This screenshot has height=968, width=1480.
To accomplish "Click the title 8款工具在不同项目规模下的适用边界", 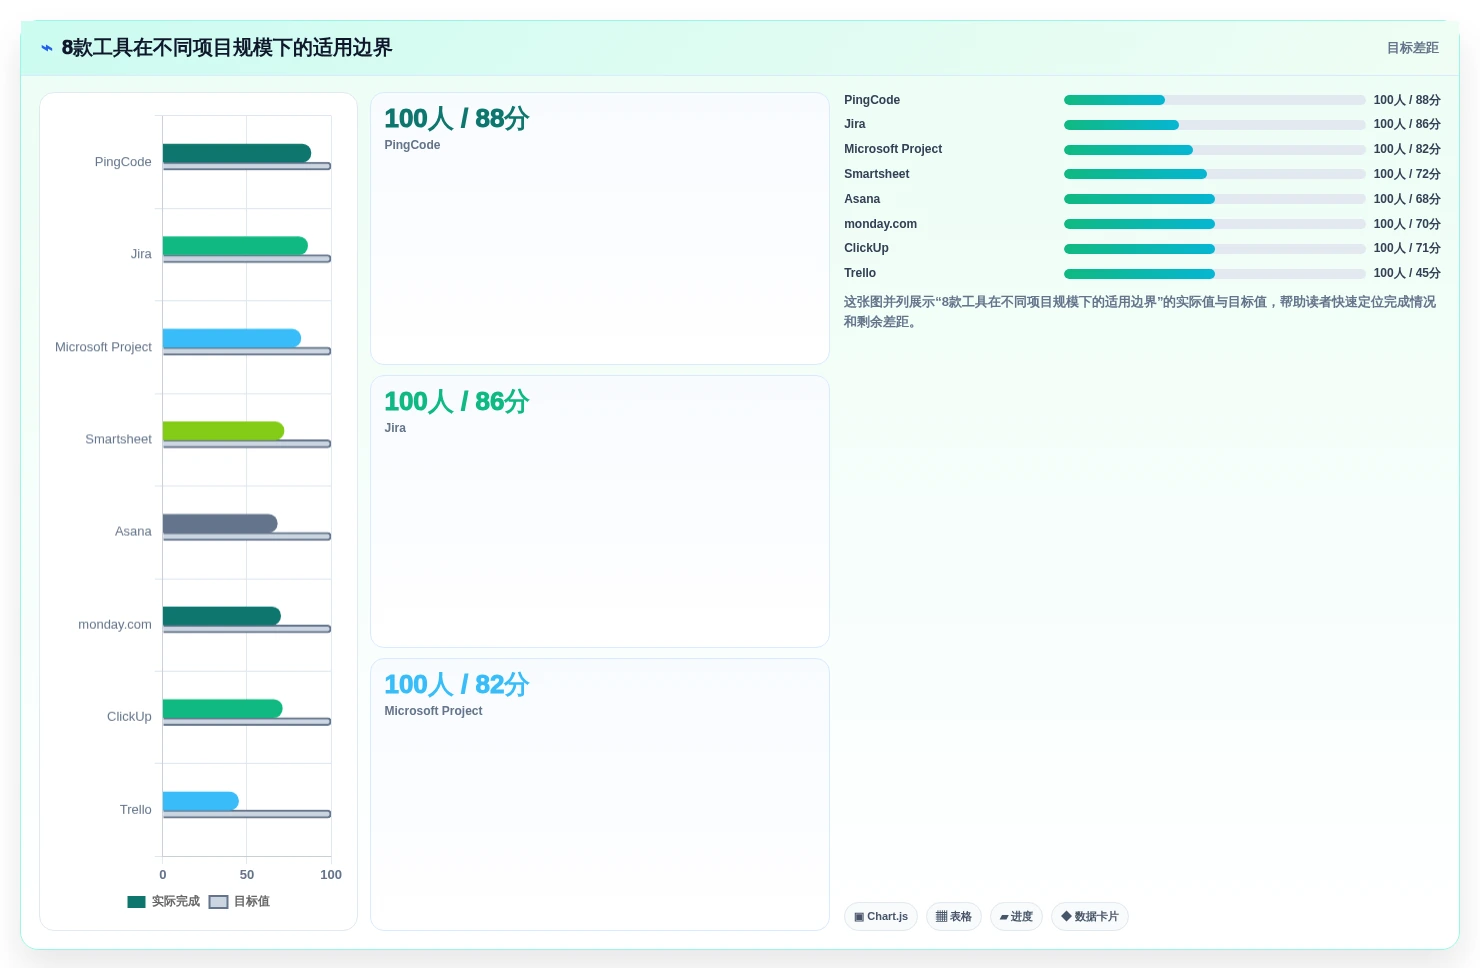I will pos(227,48).
